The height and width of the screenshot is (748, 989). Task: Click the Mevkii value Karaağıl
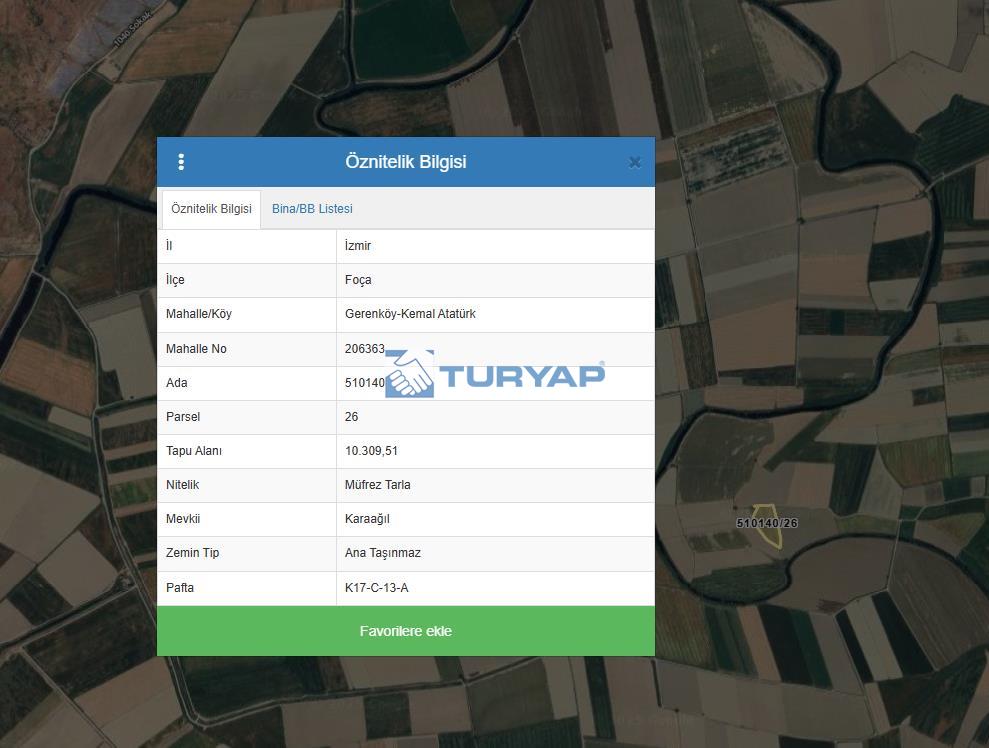pos(367,519)
